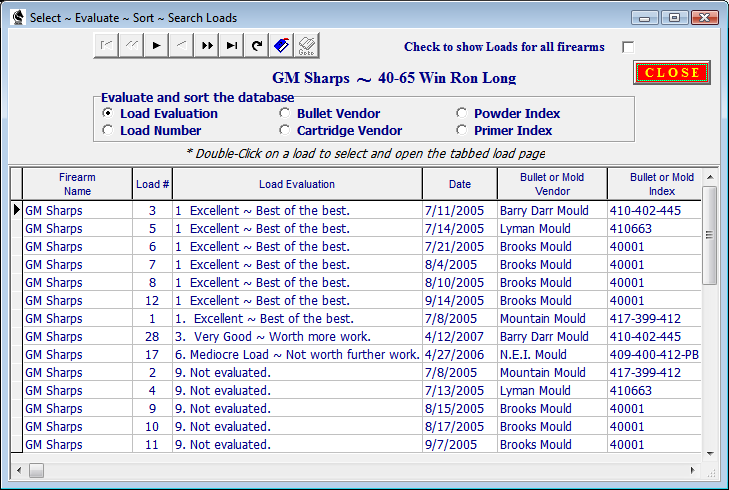Click the app icon in title bar
This screenshot has height=490, width=729.
point(18,18)
